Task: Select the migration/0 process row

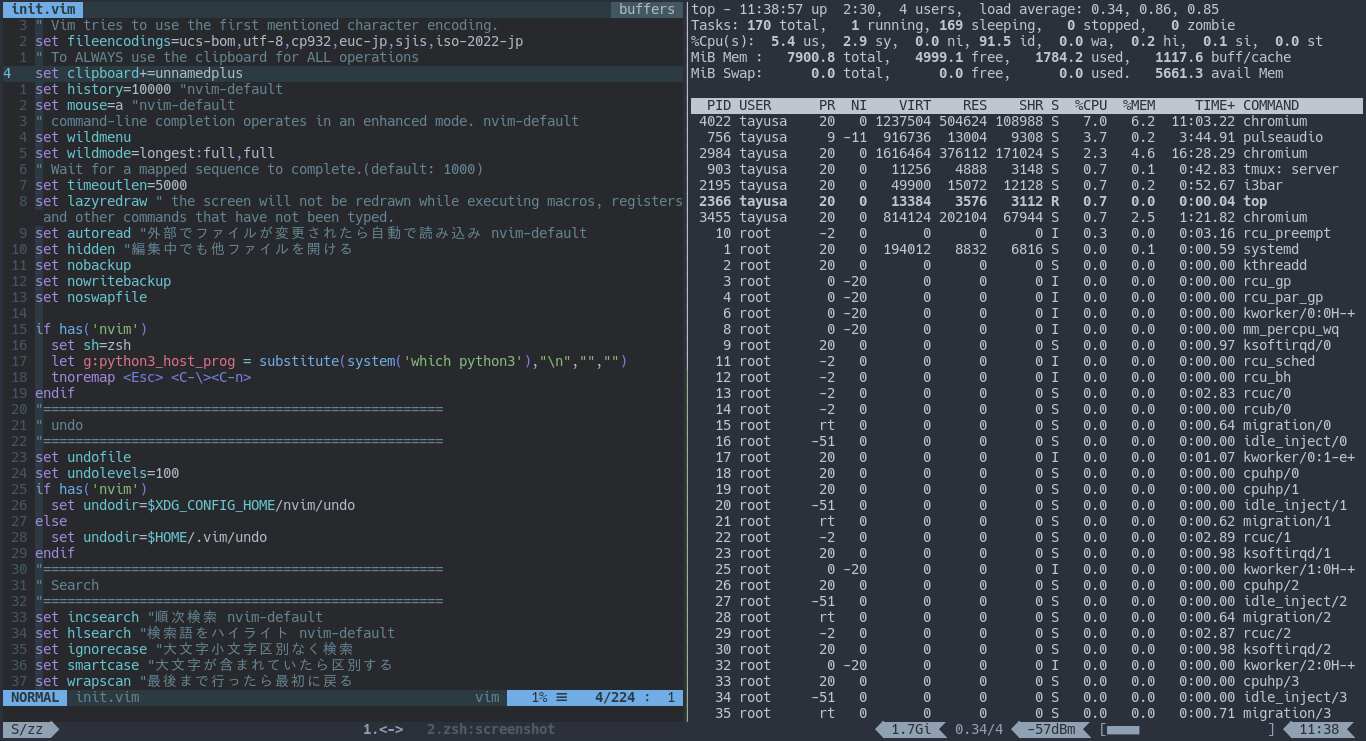Action: tap(1026, 425)
